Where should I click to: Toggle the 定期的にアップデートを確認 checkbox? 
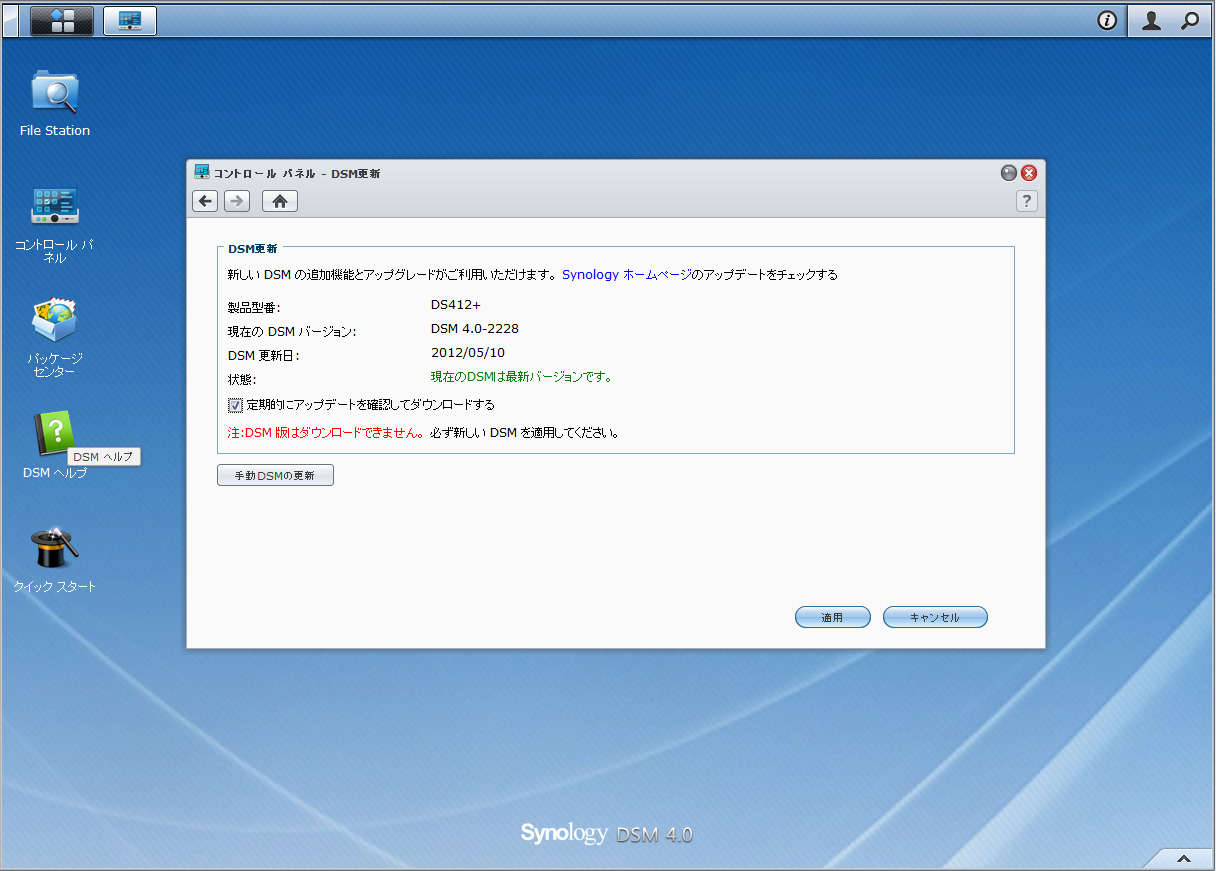pos(235,405)
